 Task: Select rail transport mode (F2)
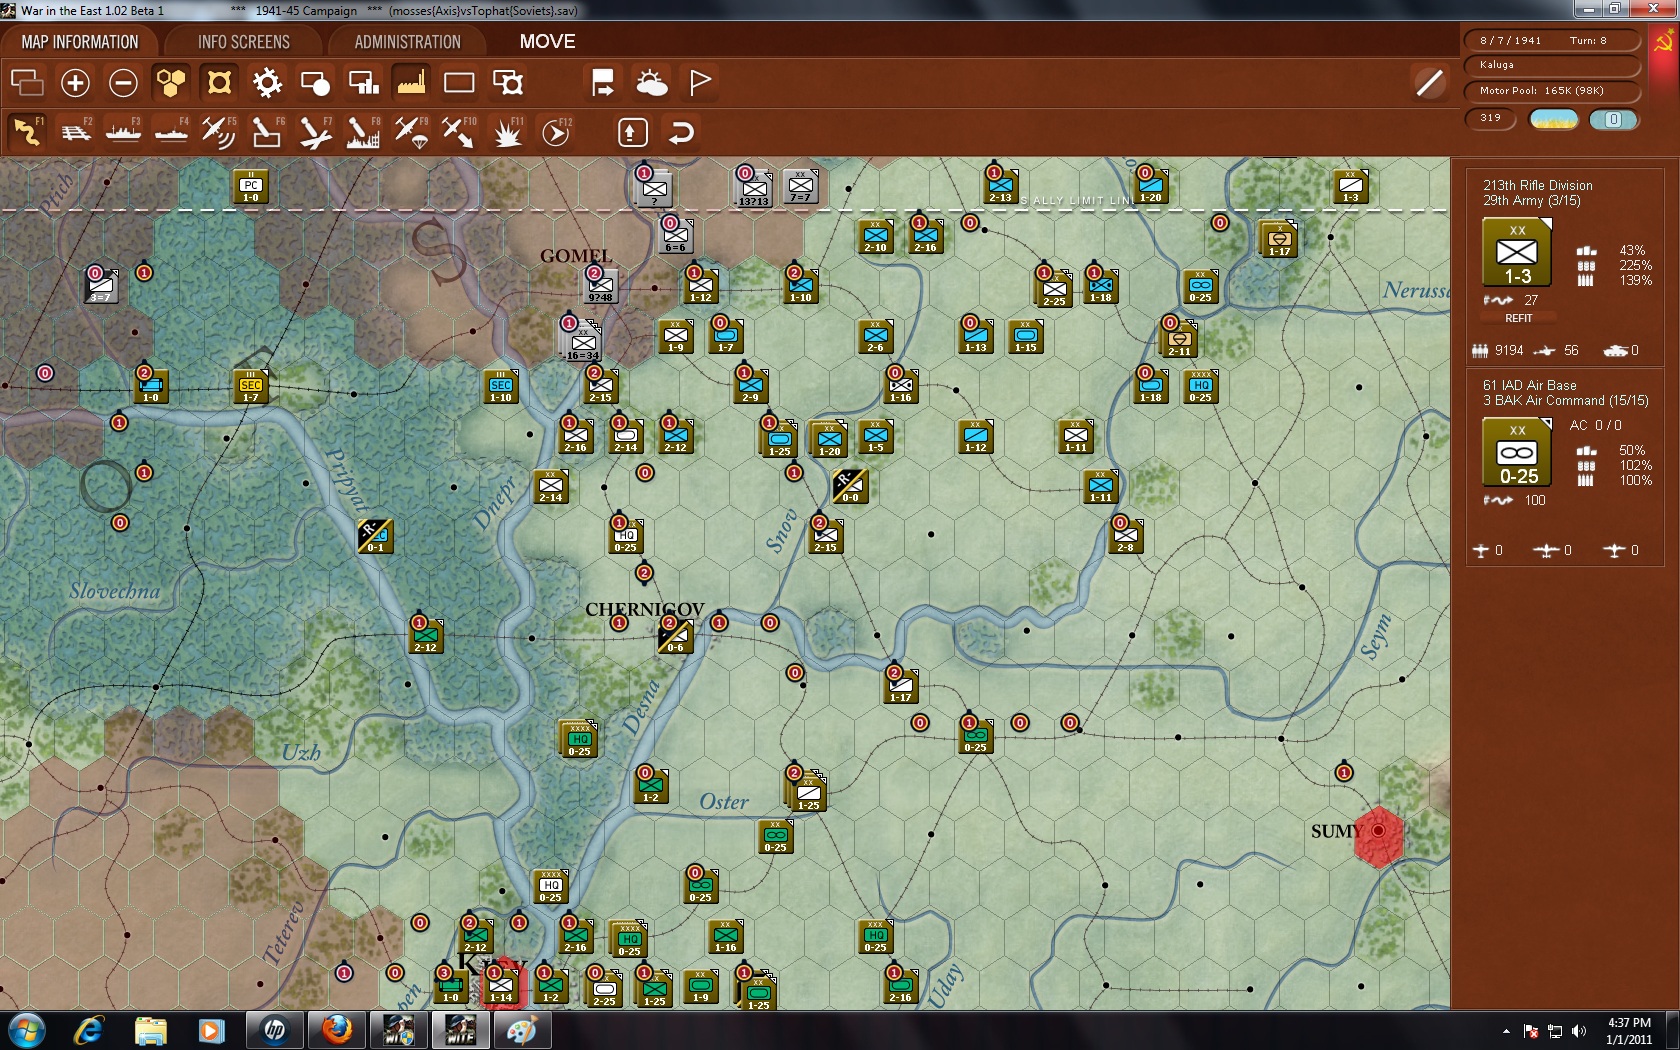coord(75,131)
